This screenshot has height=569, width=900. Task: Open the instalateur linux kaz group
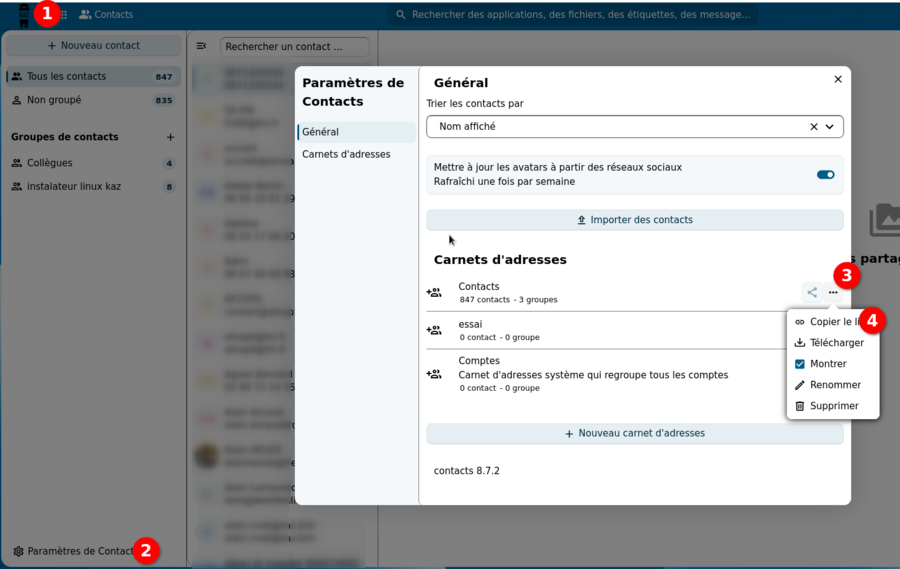click(x=94, y=187)
